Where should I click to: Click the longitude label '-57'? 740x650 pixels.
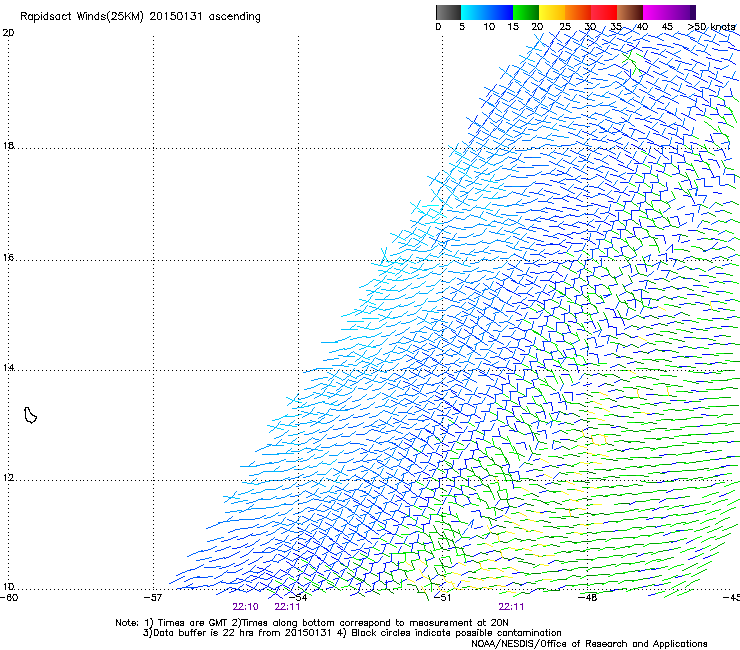[153, 598]
